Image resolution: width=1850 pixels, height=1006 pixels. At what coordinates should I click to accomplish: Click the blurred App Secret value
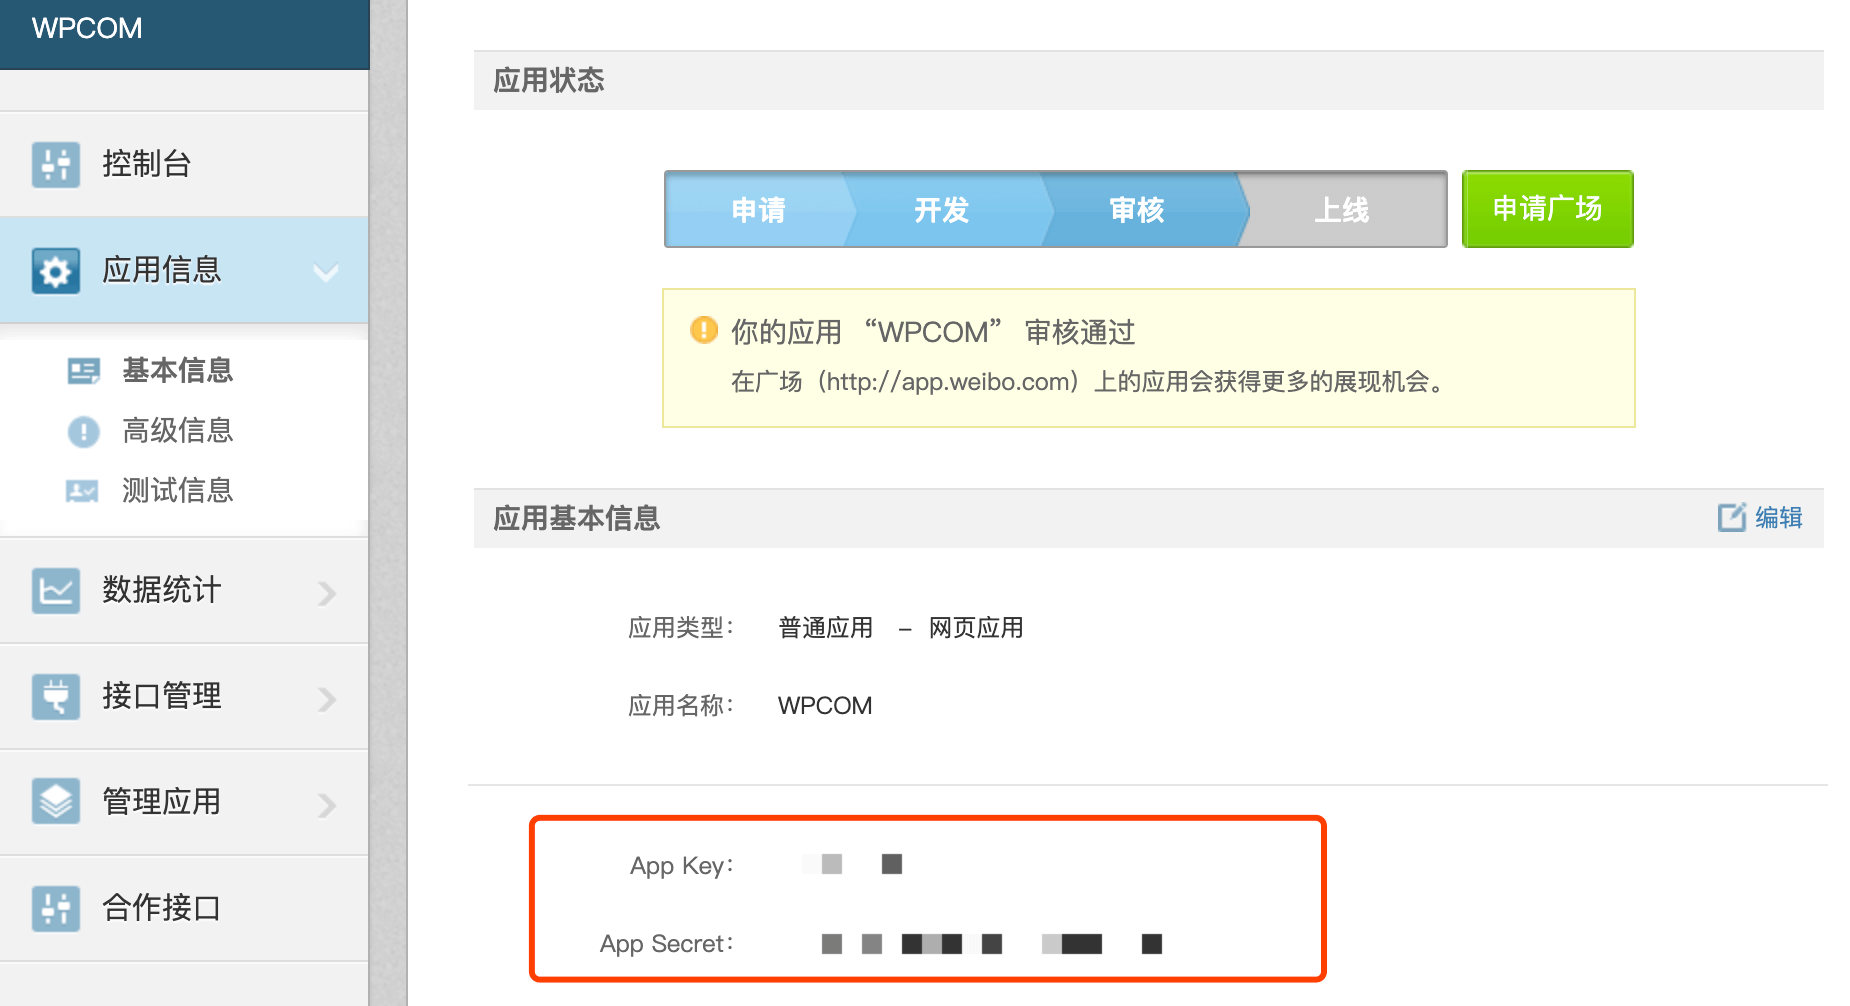coord(992,944)
